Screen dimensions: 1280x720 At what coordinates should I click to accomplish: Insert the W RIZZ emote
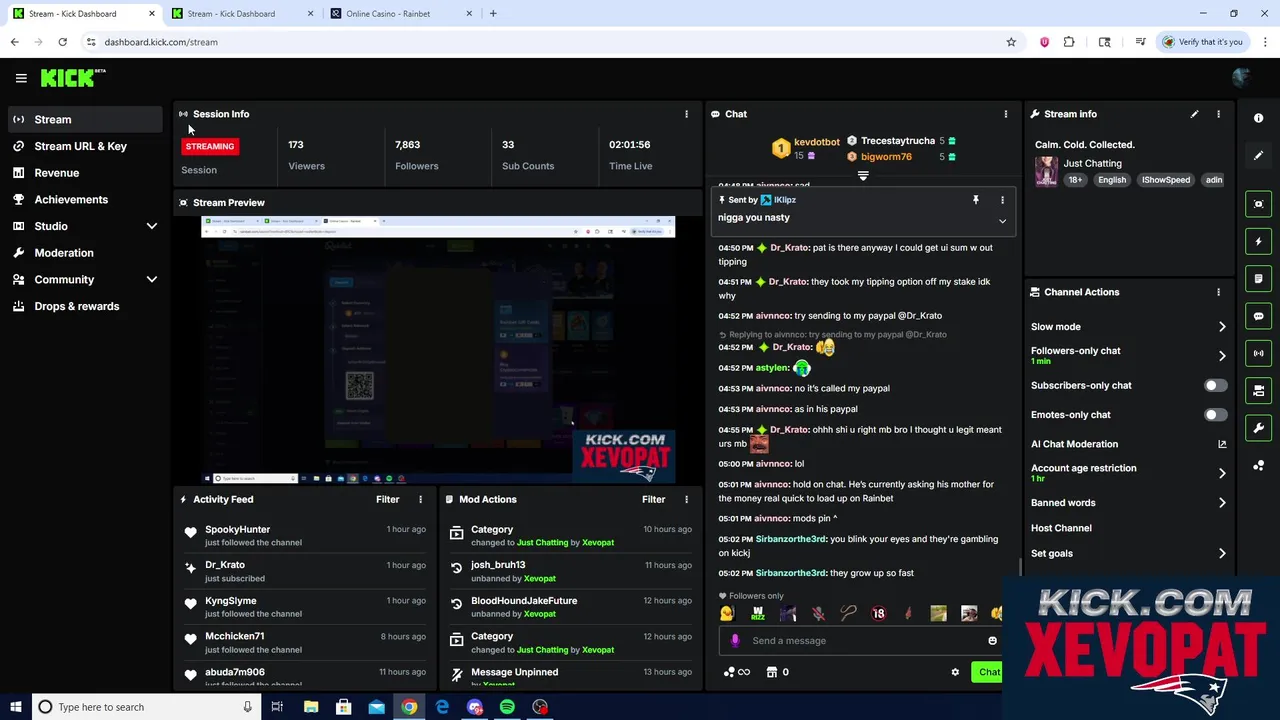758,613
